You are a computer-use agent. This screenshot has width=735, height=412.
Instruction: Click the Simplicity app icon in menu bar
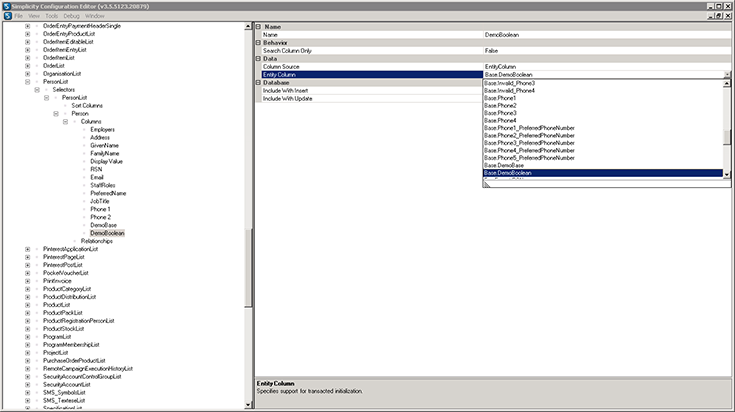tap(8, 16)
